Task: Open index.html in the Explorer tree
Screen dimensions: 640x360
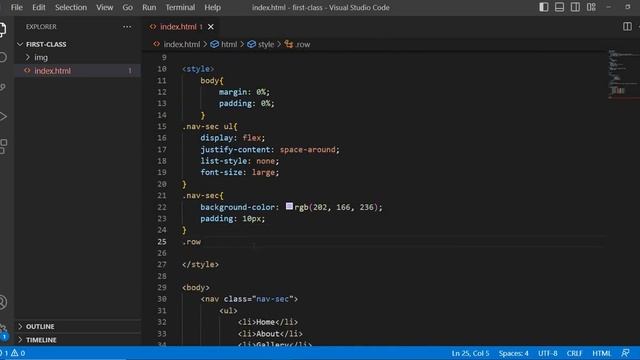Action: [53, 71]
